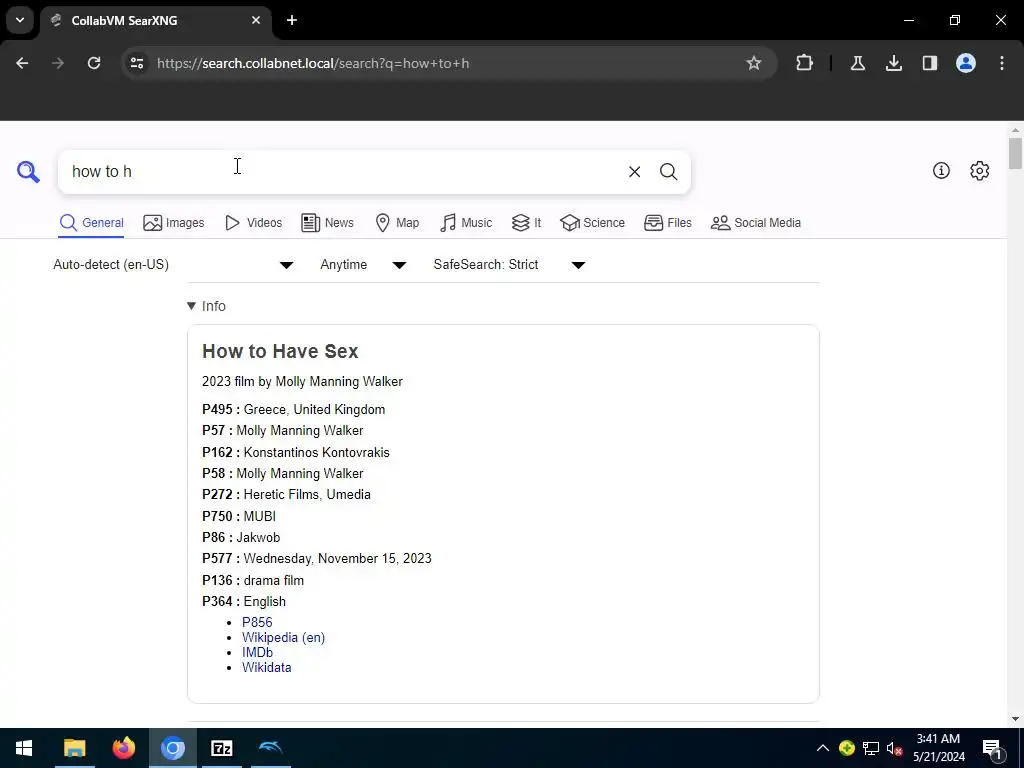1024x768 pixels.
Task: Open Firefox from the taskbar
Action: [123, 748]
